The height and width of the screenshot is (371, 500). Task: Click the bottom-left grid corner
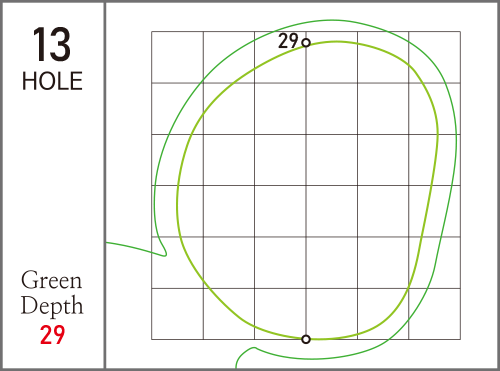pyautogui.click(x=152, y=339)
